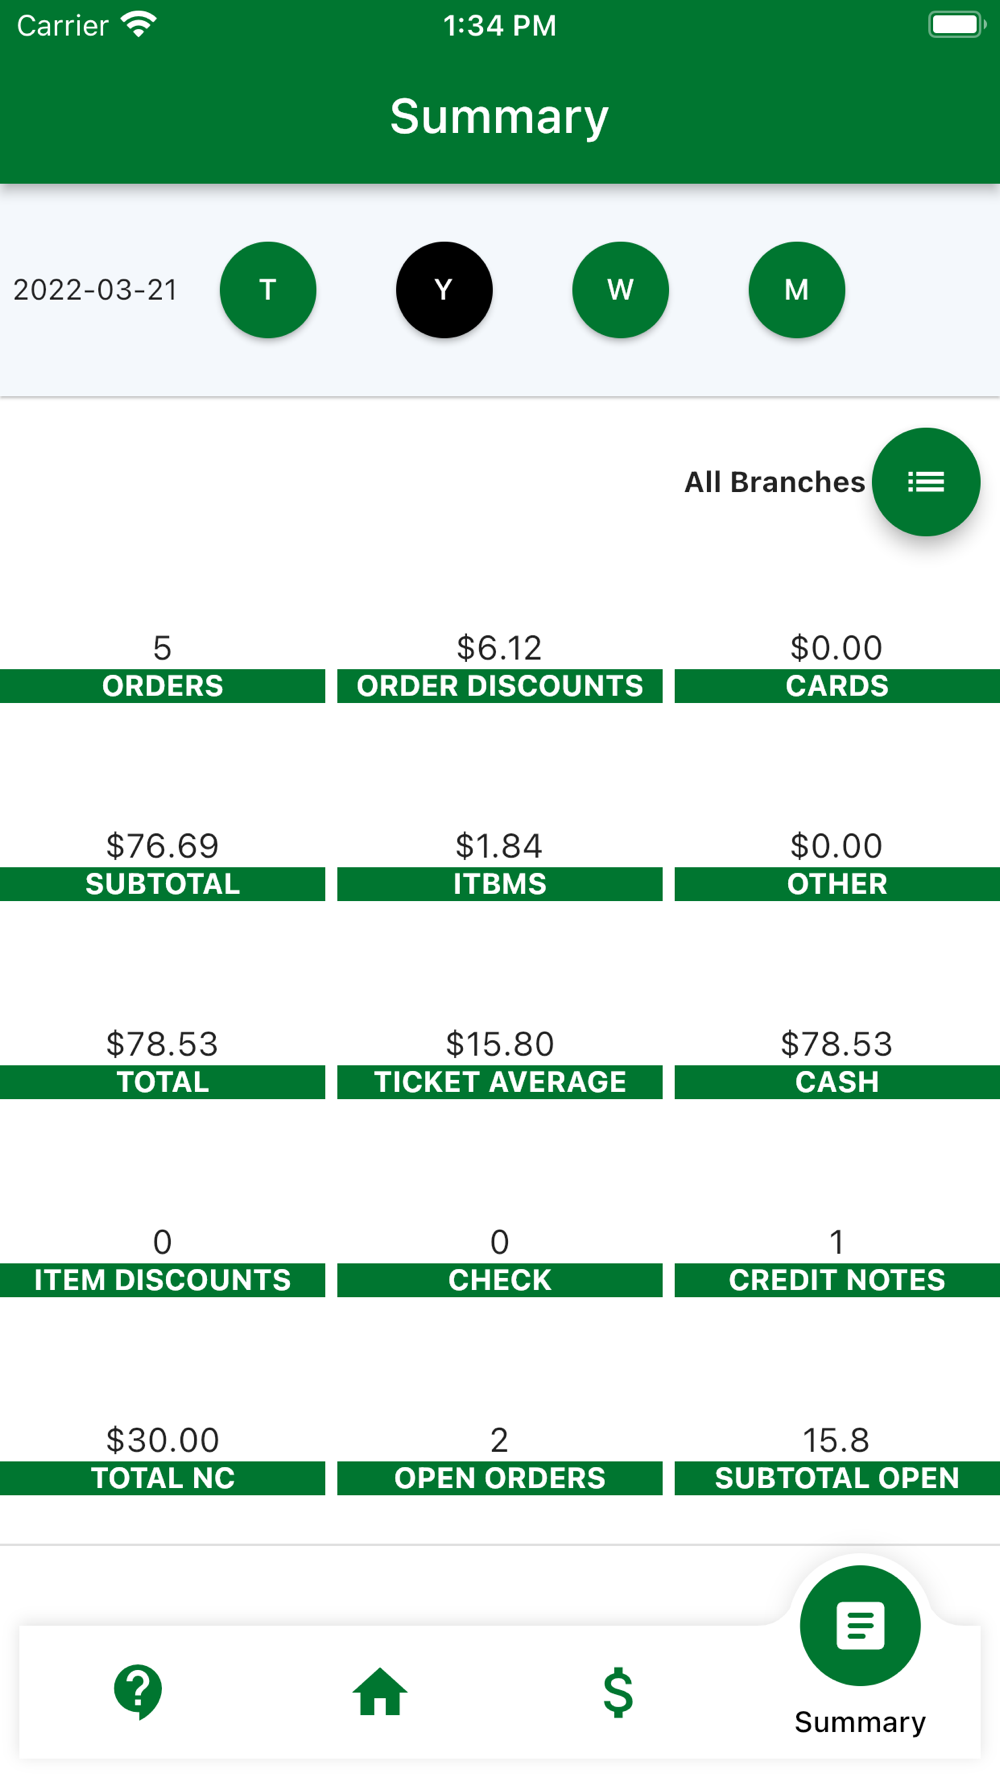Switch to the W (week) period

[x=620, y=290]
